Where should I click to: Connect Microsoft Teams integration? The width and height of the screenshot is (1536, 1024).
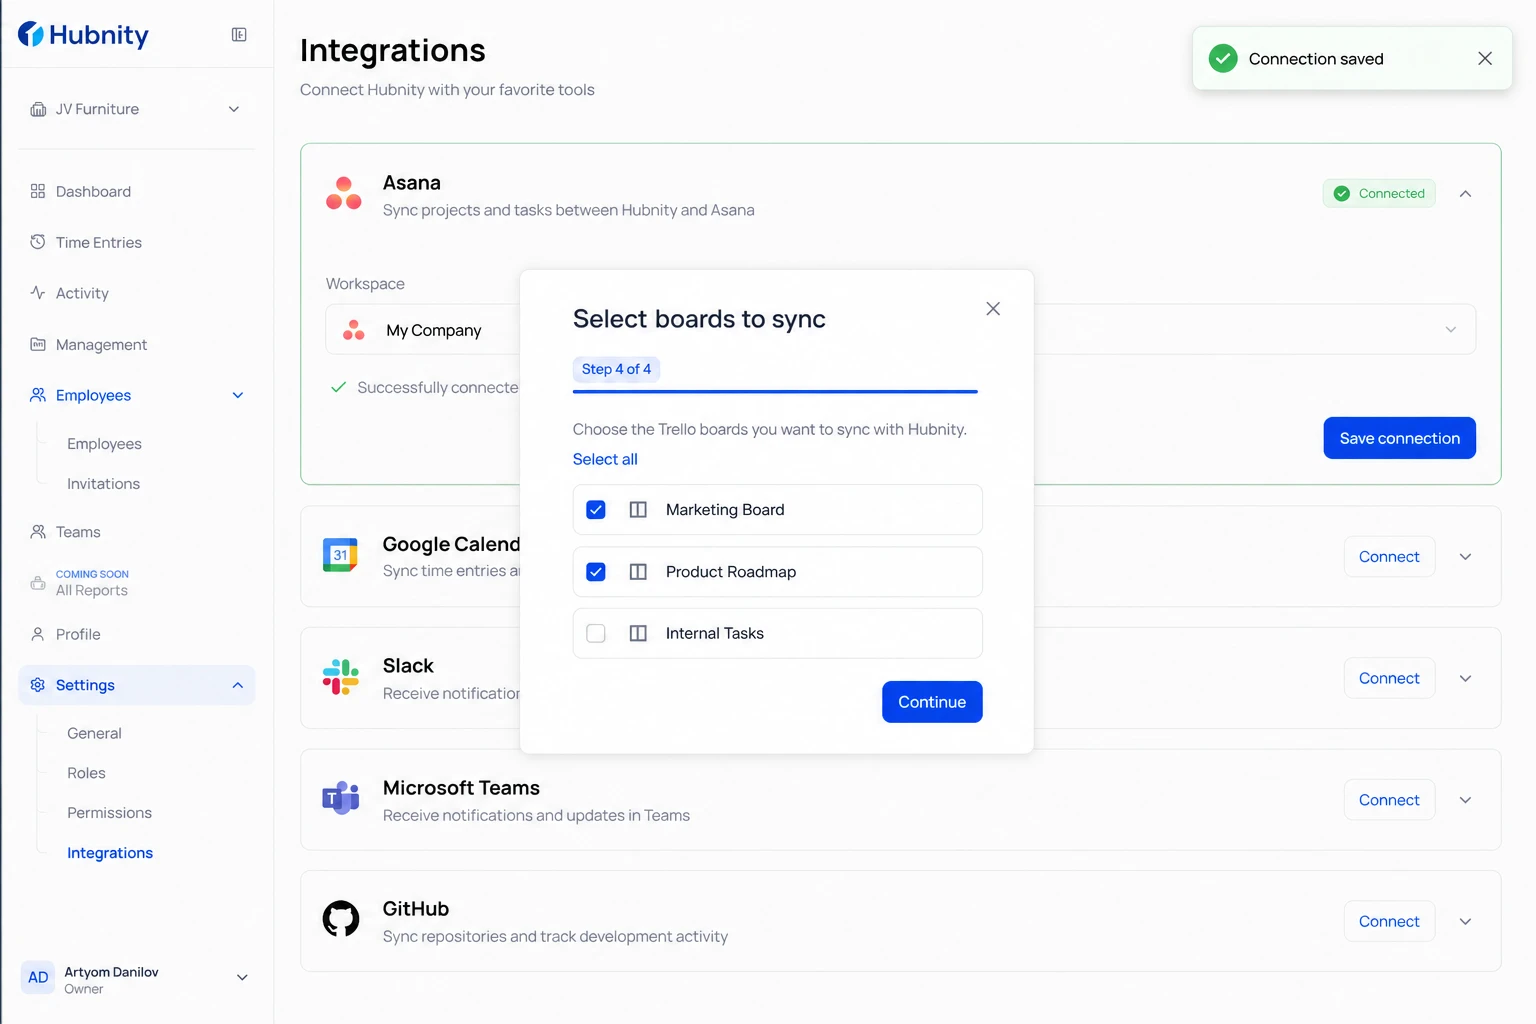pos(1389,800)
